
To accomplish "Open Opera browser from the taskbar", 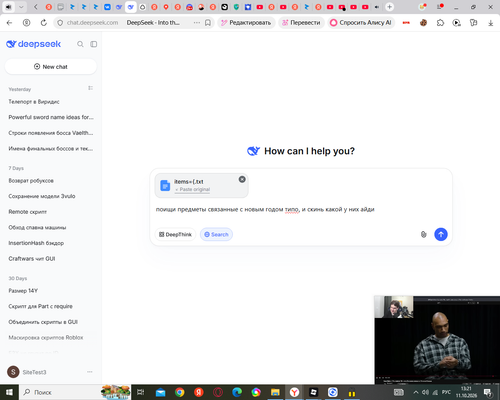I will (x=218, y=392).
